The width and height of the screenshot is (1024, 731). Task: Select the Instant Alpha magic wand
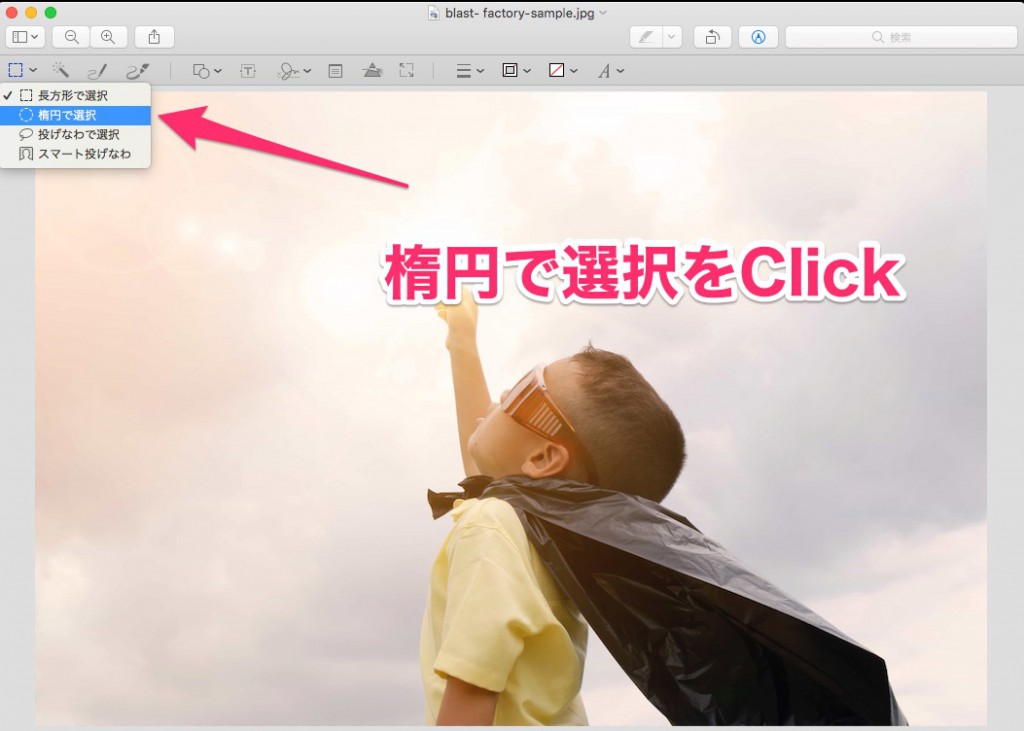coord(61,71)
